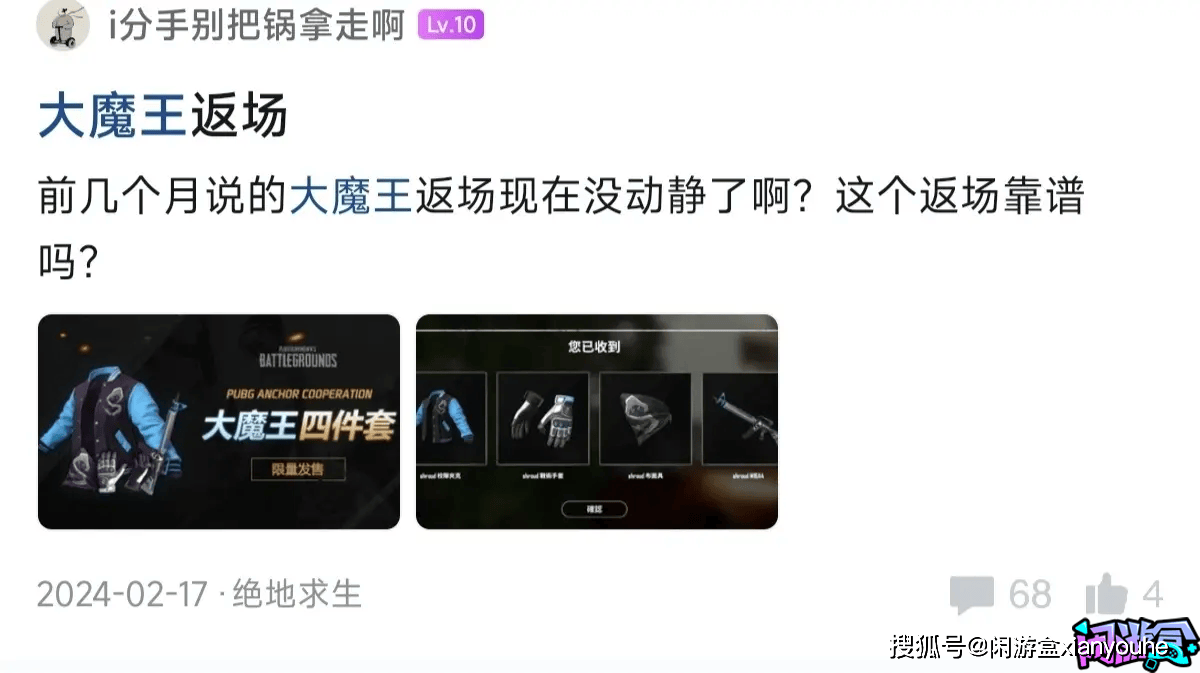
Task: Click the Lv.10 level badge
Action: point(451,25)
